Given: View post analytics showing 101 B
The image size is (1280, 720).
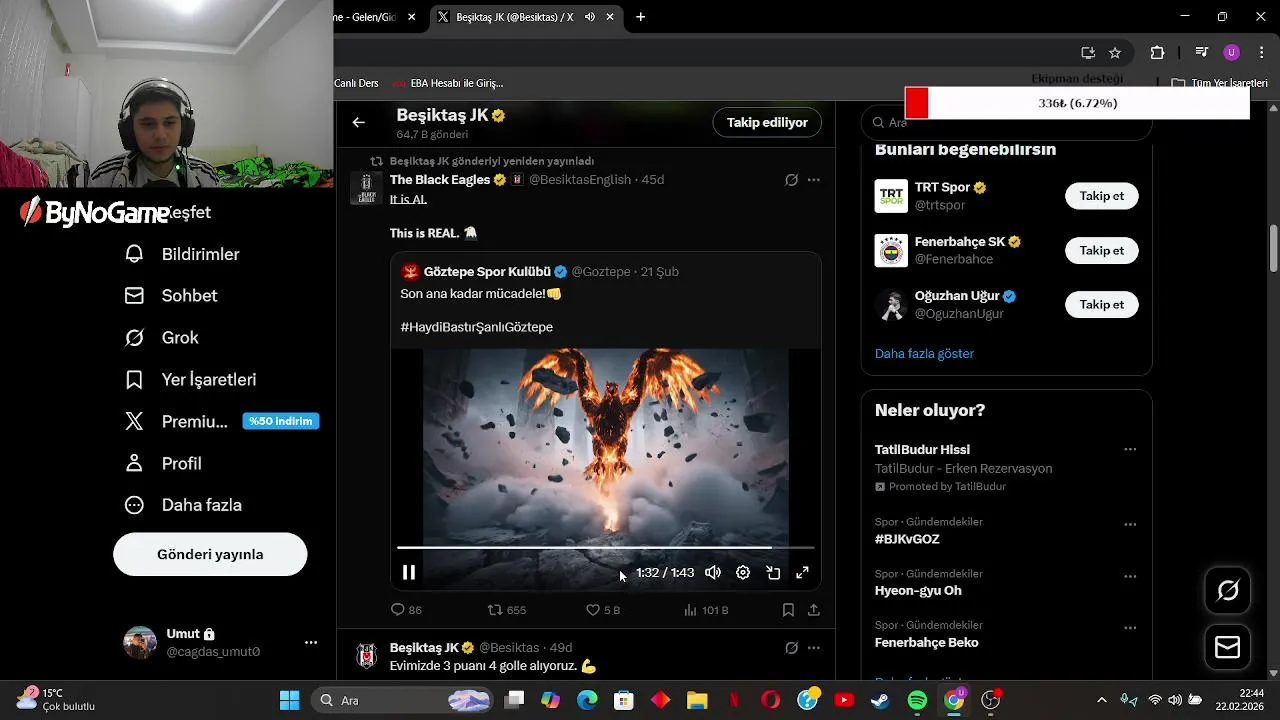Looking at the screenshot, I should click(x=706, y=610).
